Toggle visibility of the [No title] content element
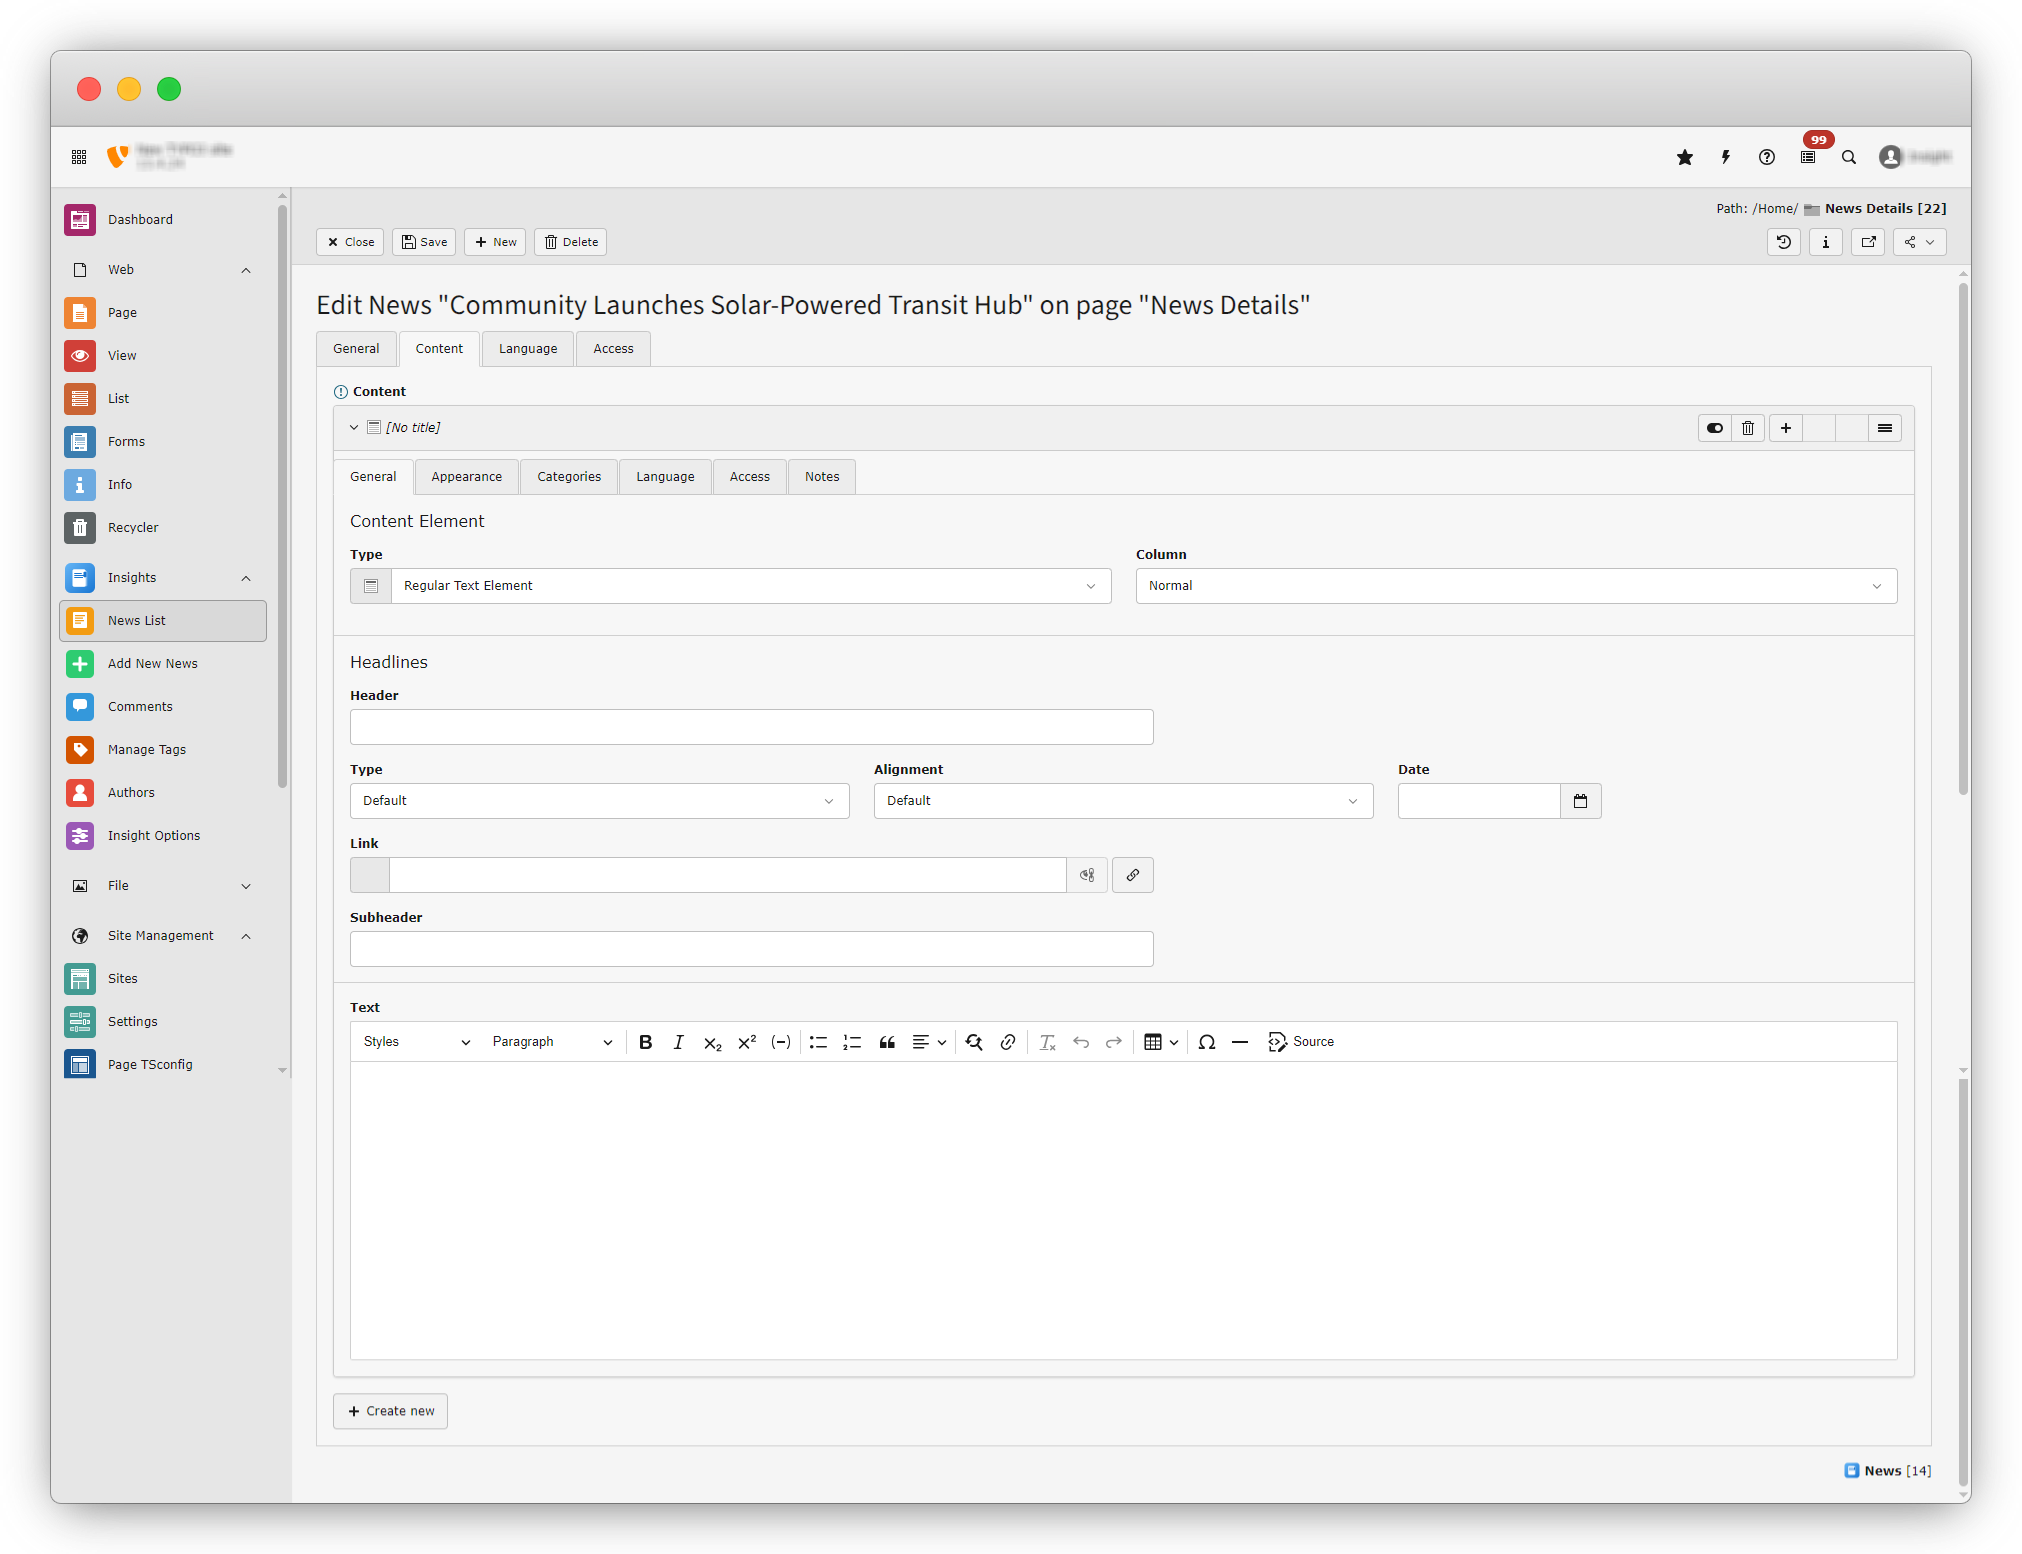The image size is (2022, 1554). click(x=1714, y=428)
